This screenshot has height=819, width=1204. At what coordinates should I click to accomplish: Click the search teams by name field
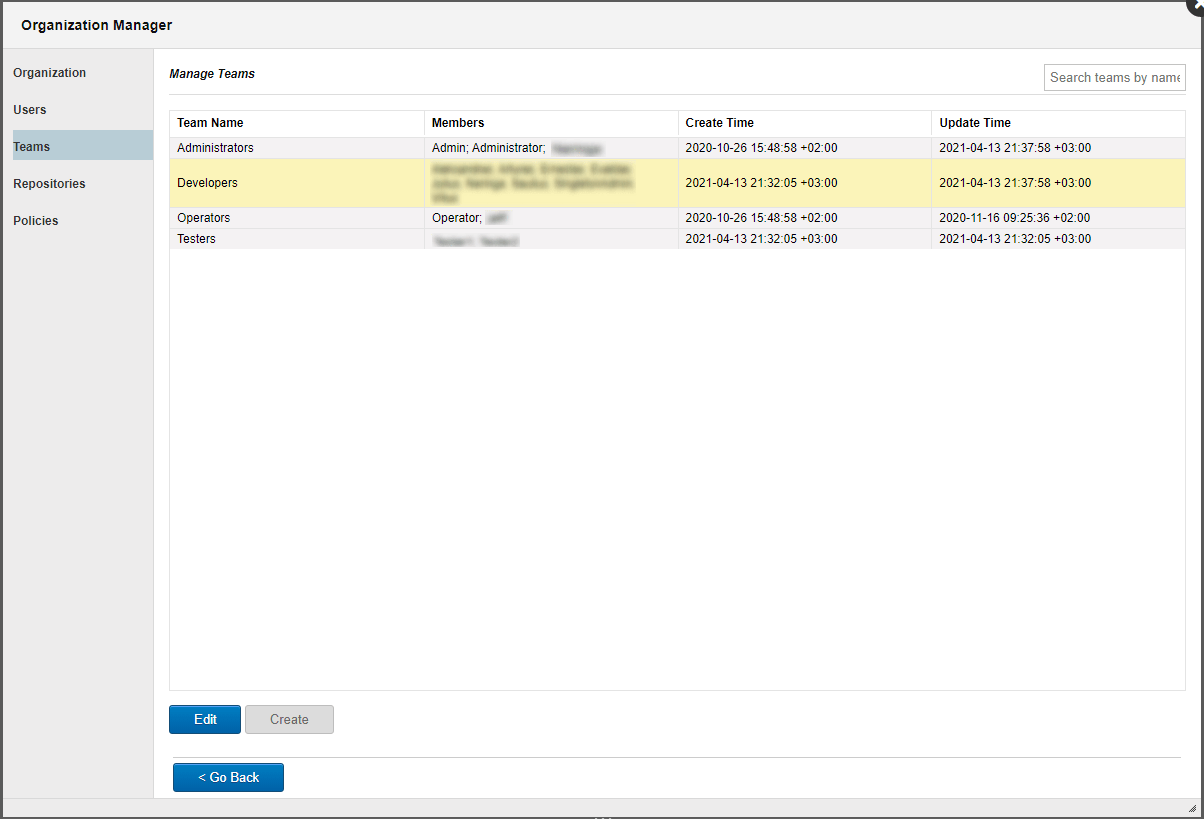pyautogui.click(x=1114, y=77)
